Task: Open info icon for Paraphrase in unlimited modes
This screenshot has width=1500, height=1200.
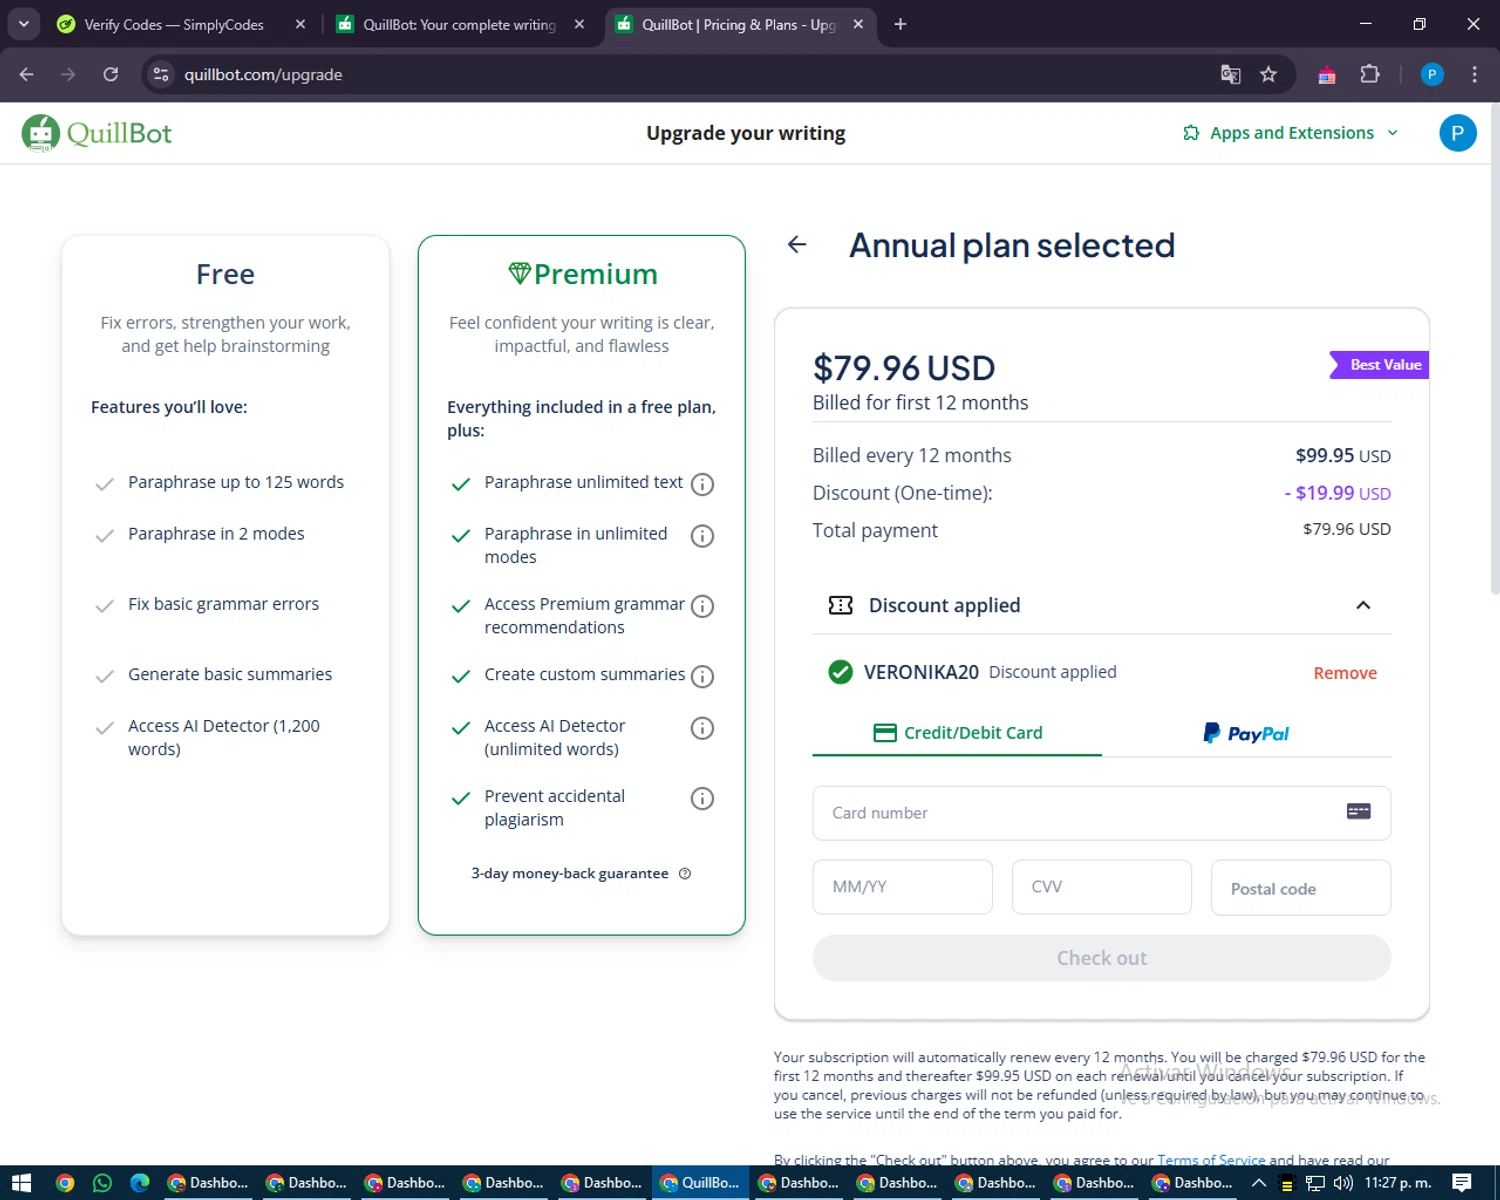Action: coord(703,536)
